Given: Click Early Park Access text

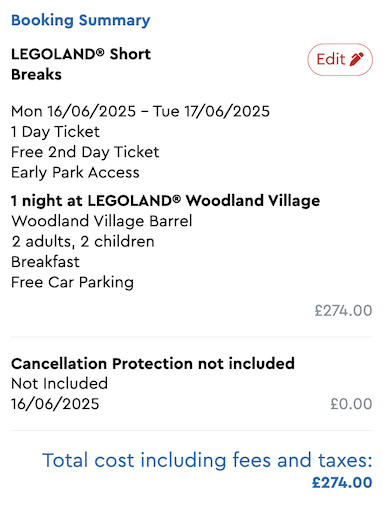Looking at the screenshot, I should coord(75,172).
